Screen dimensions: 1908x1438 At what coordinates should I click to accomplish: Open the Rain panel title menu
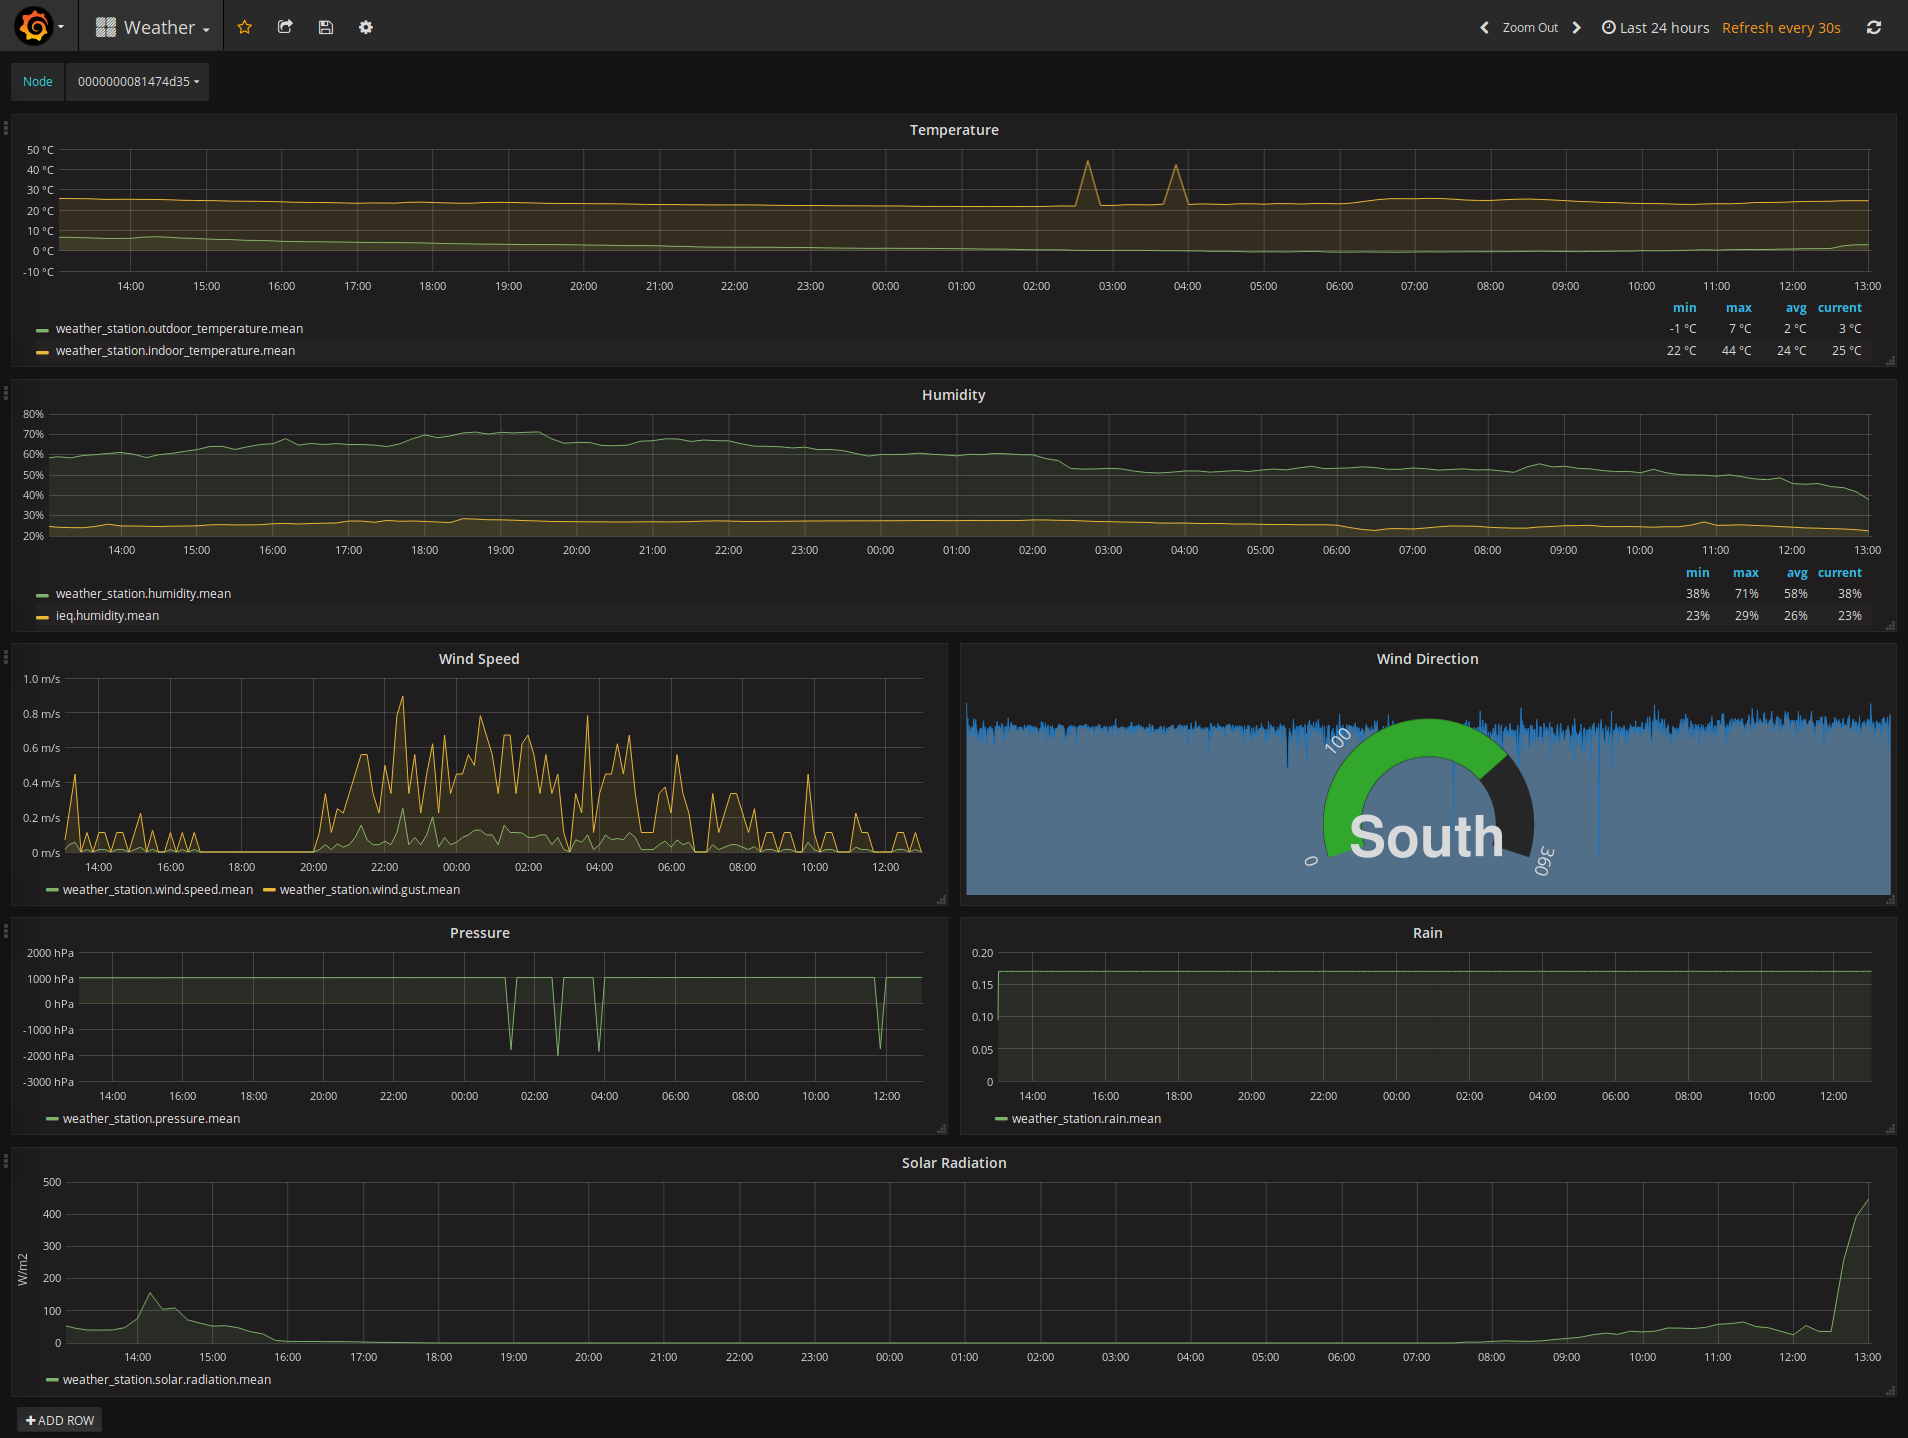(x=1427, y=933)
